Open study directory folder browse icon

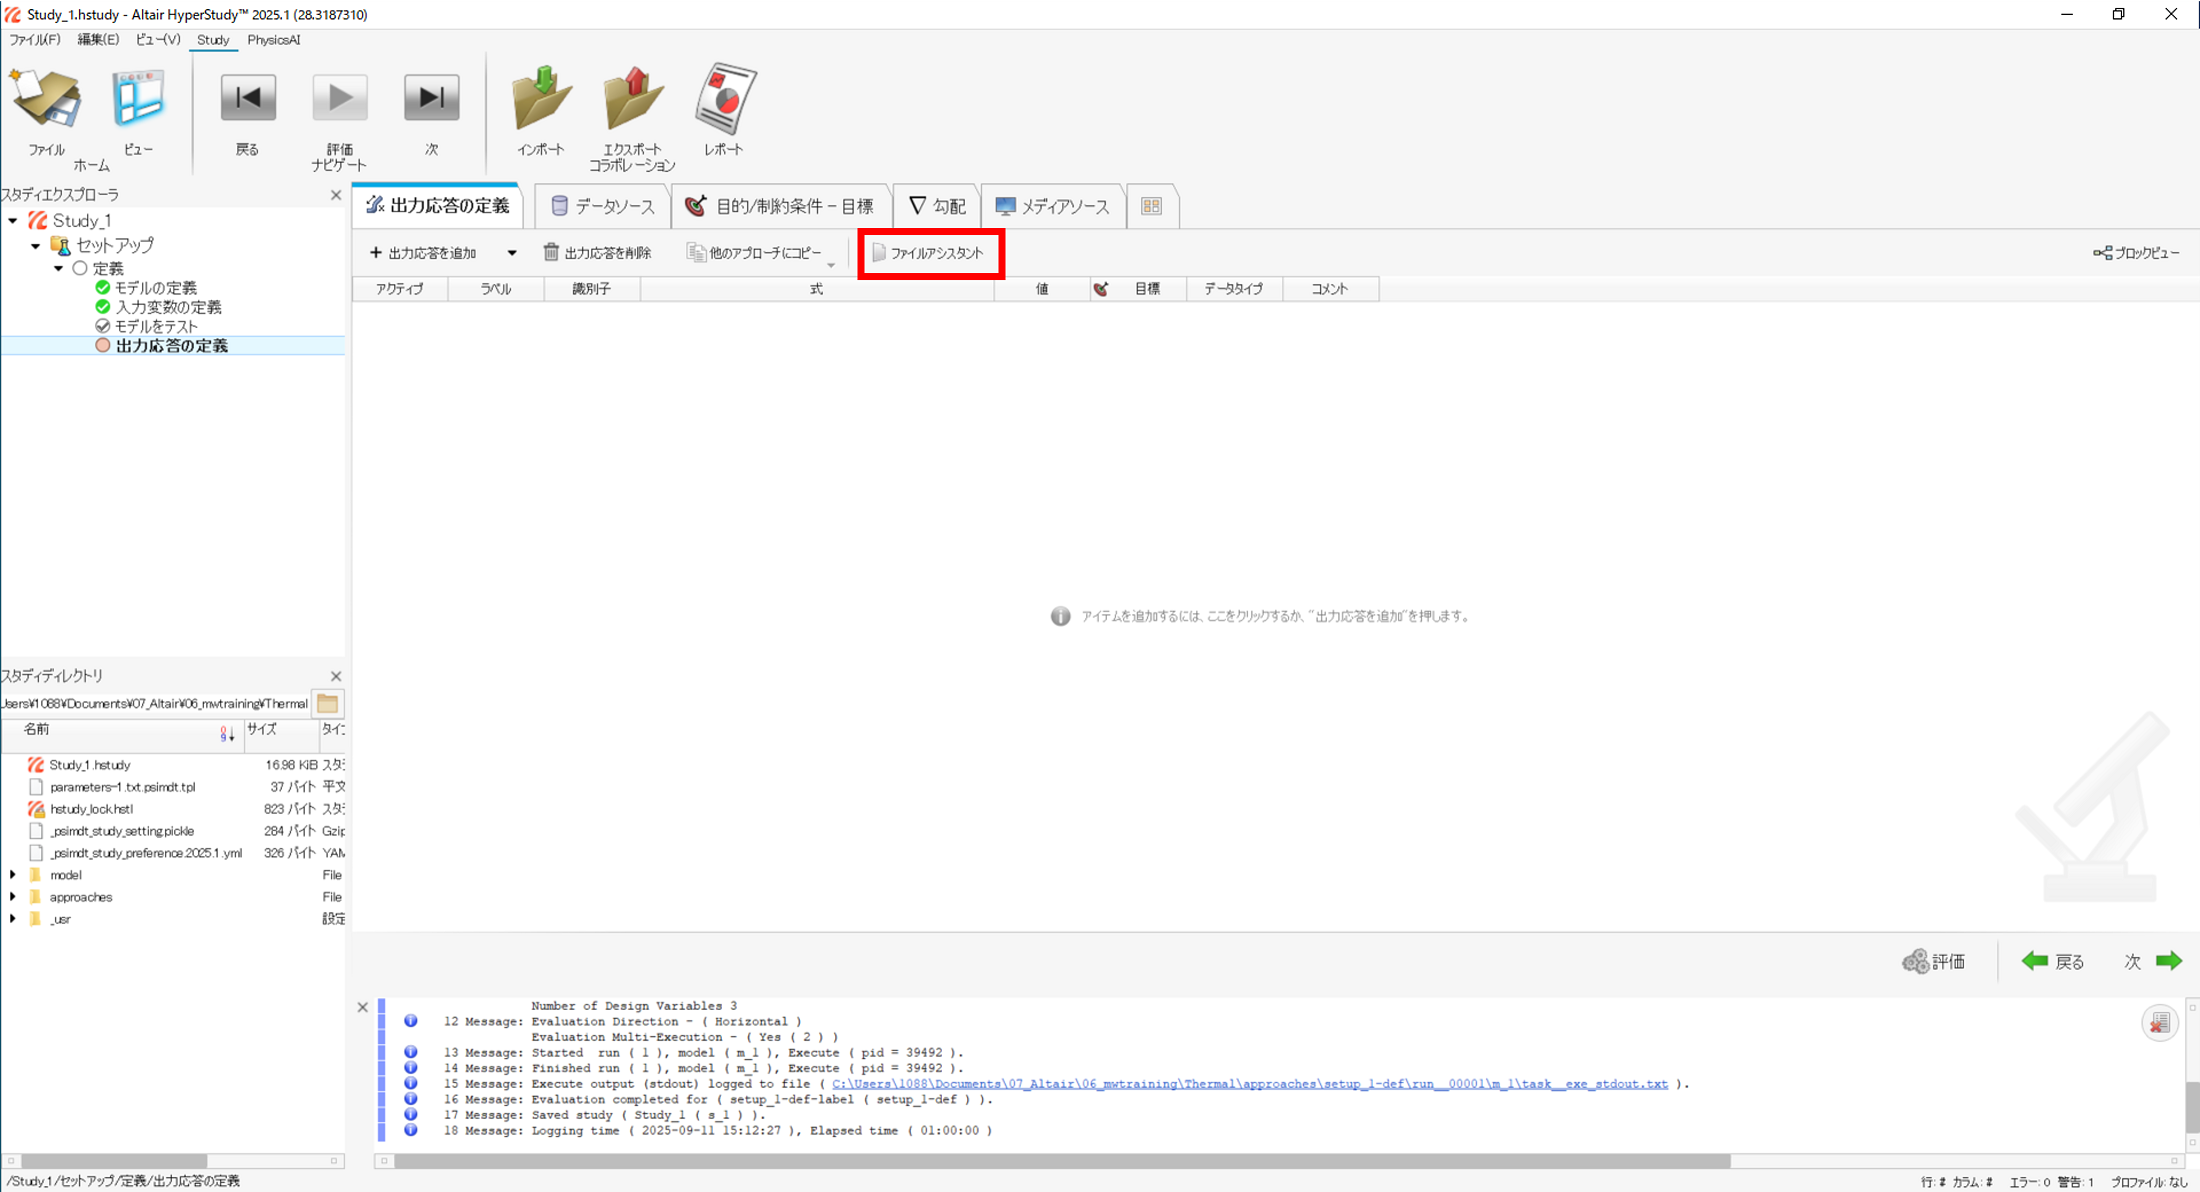[328, 703]
